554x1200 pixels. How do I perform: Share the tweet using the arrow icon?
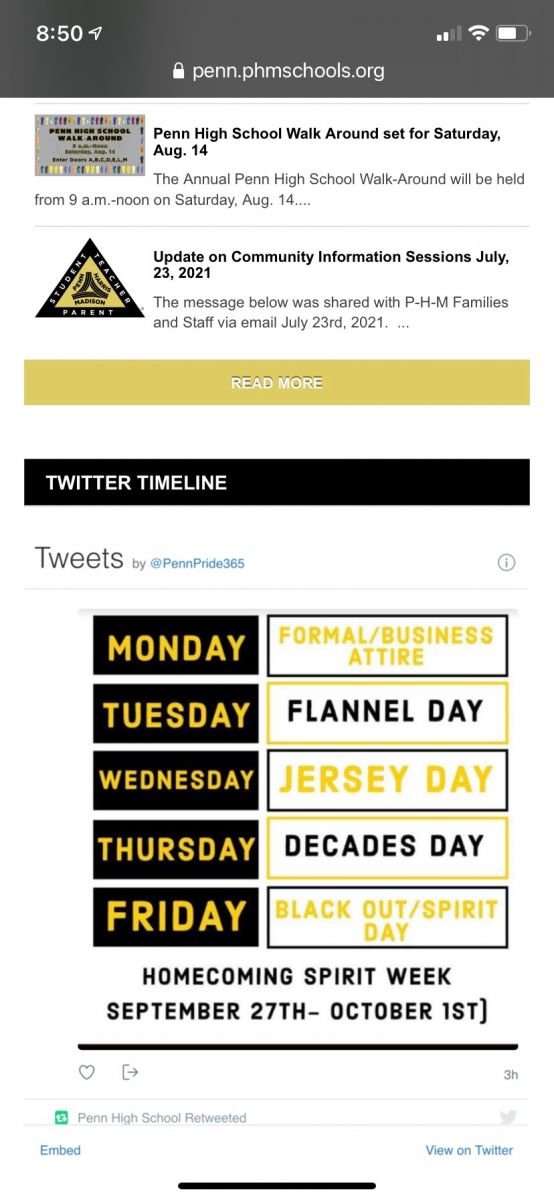129,1072
